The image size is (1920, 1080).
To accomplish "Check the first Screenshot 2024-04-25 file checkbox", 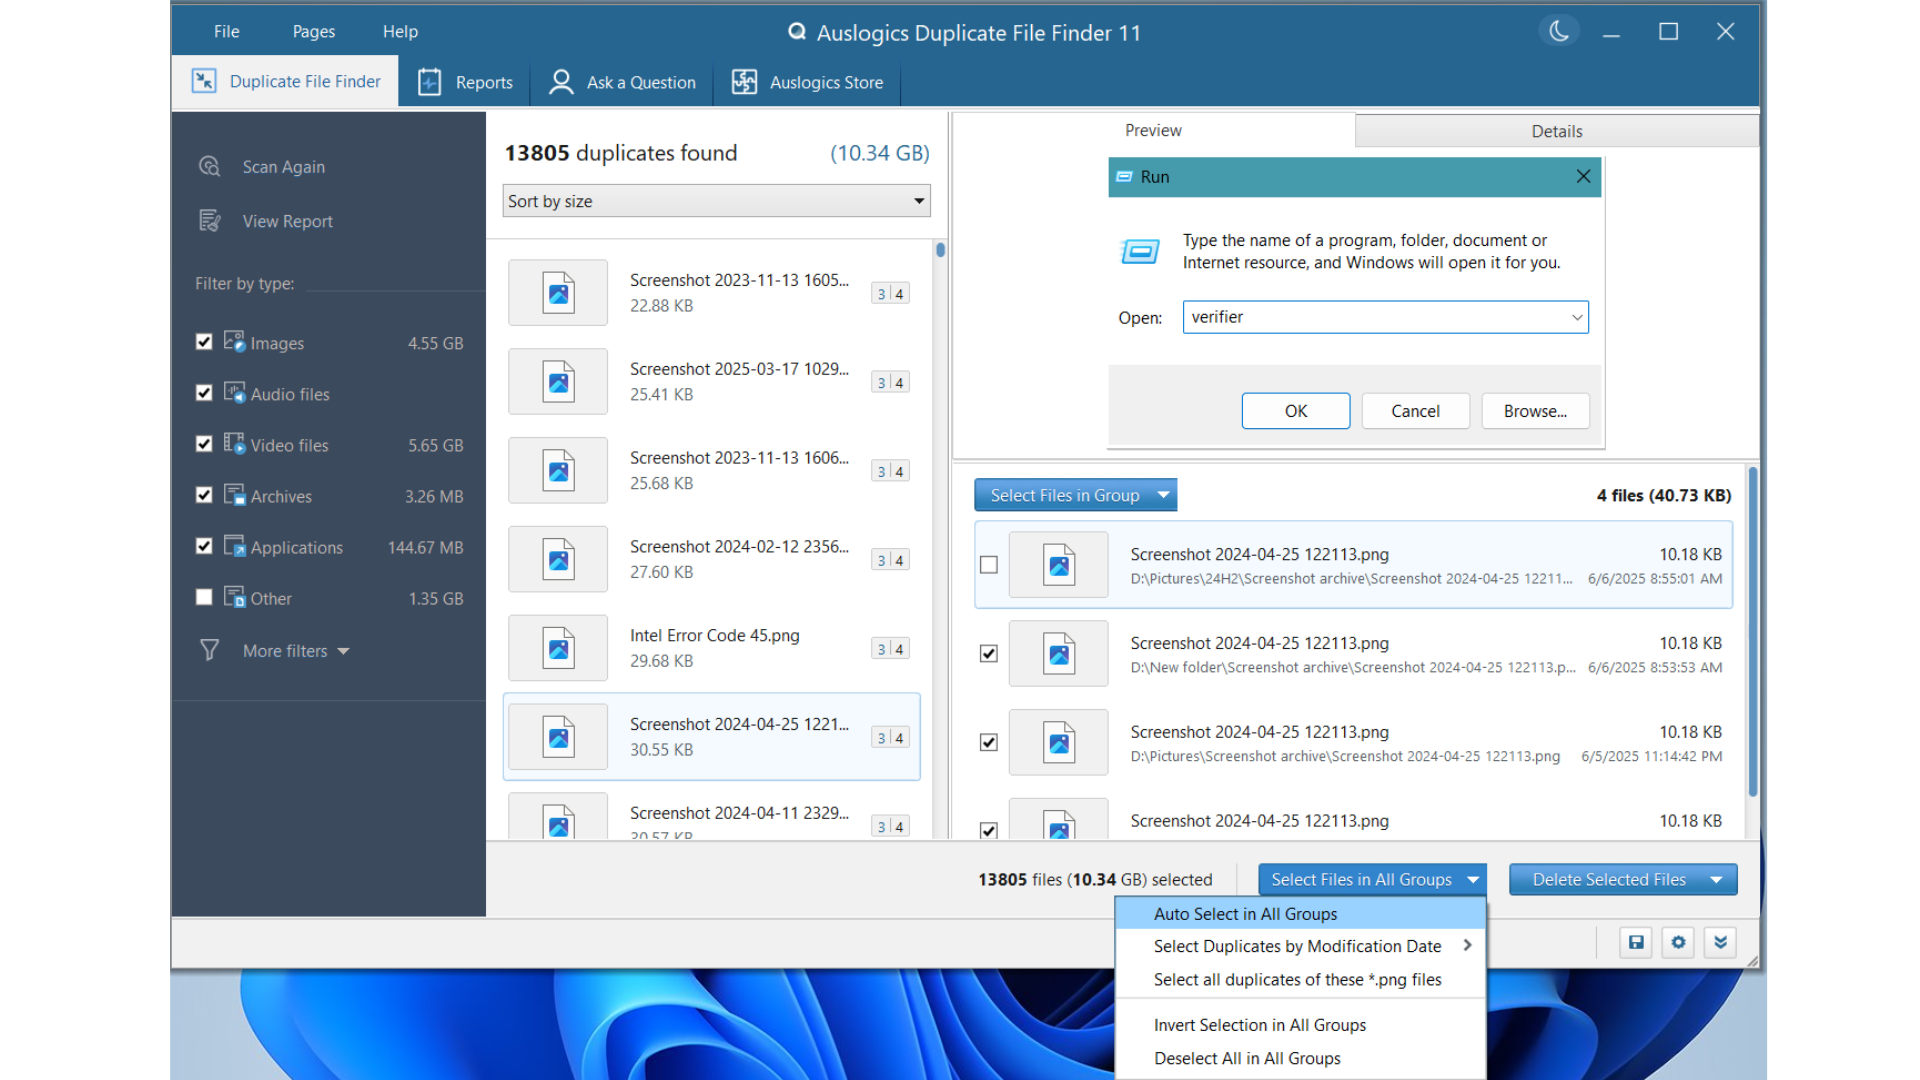I will pyautogui.click(x=989, y=565).
